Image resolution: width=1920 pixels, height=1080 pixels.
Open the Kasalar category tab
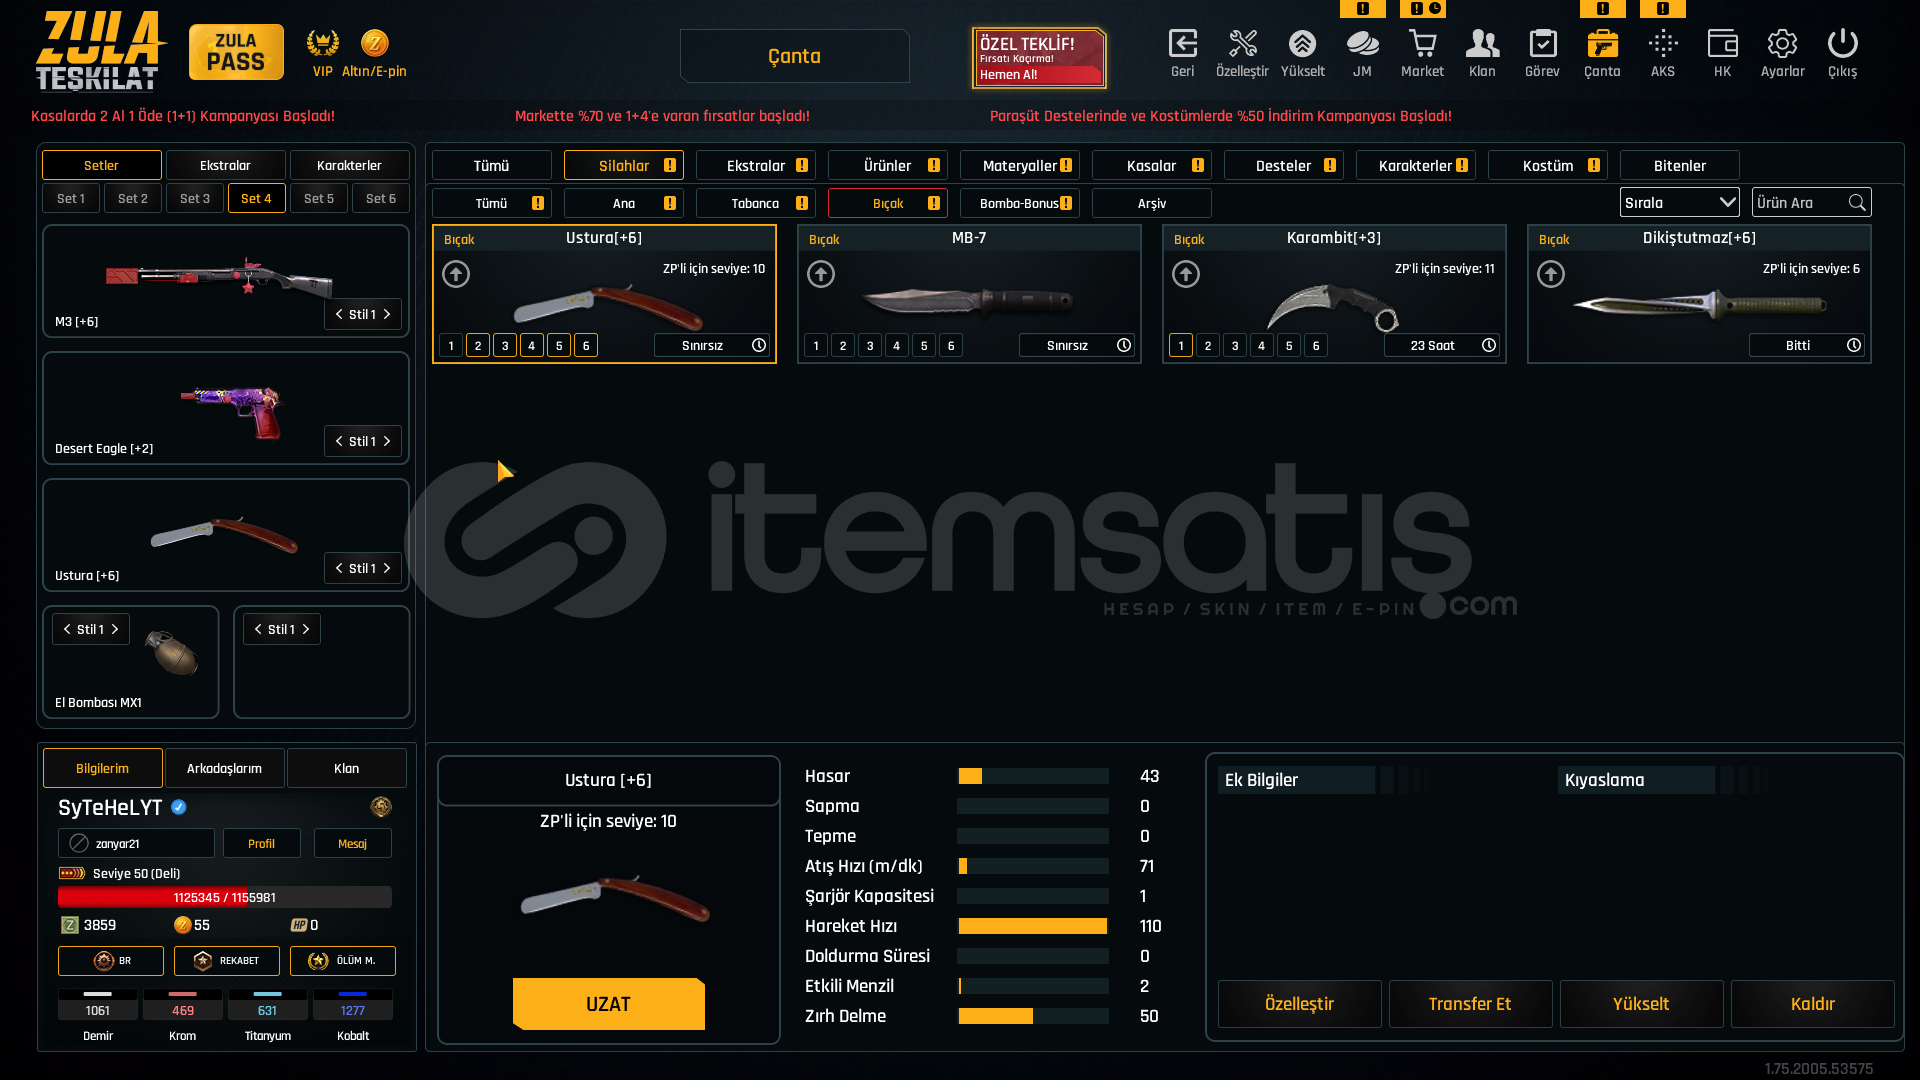click(x=1151, y=165)
